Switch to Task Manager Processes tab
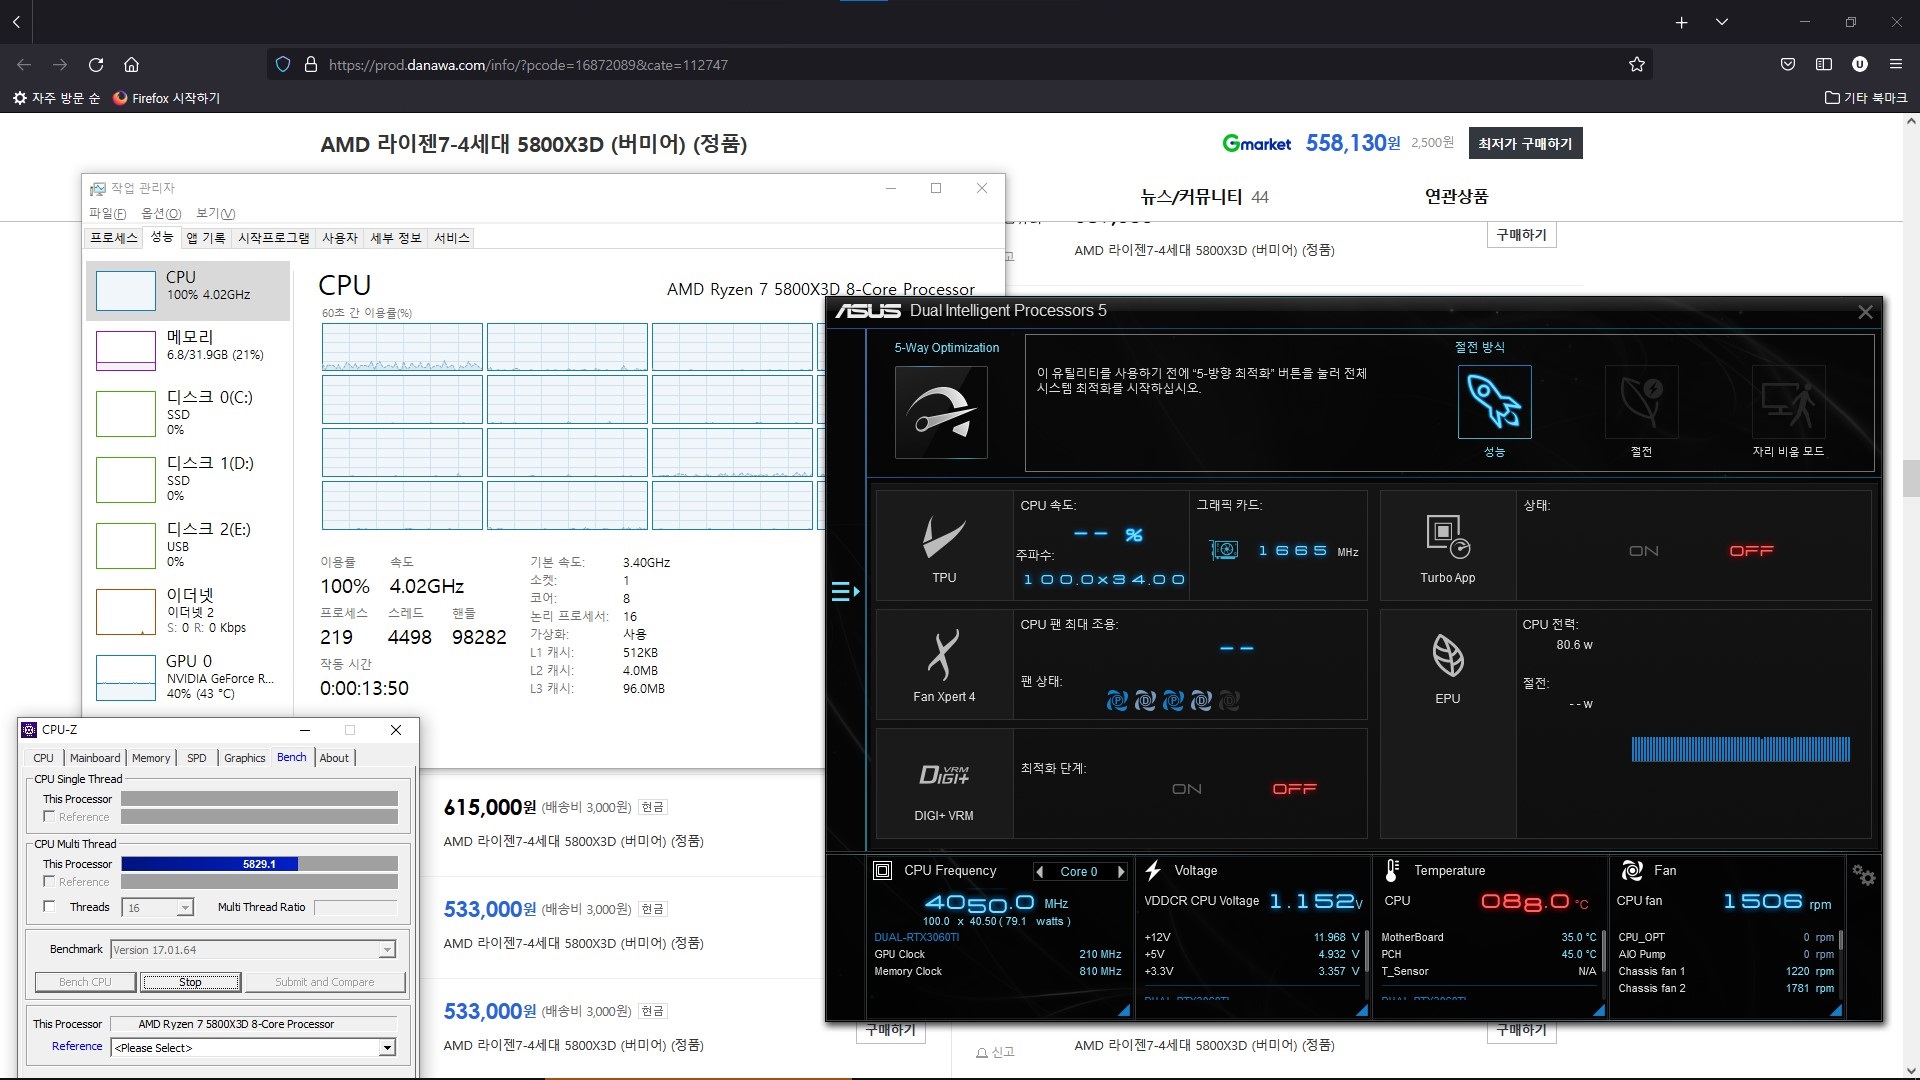 [x=113, y=238]
